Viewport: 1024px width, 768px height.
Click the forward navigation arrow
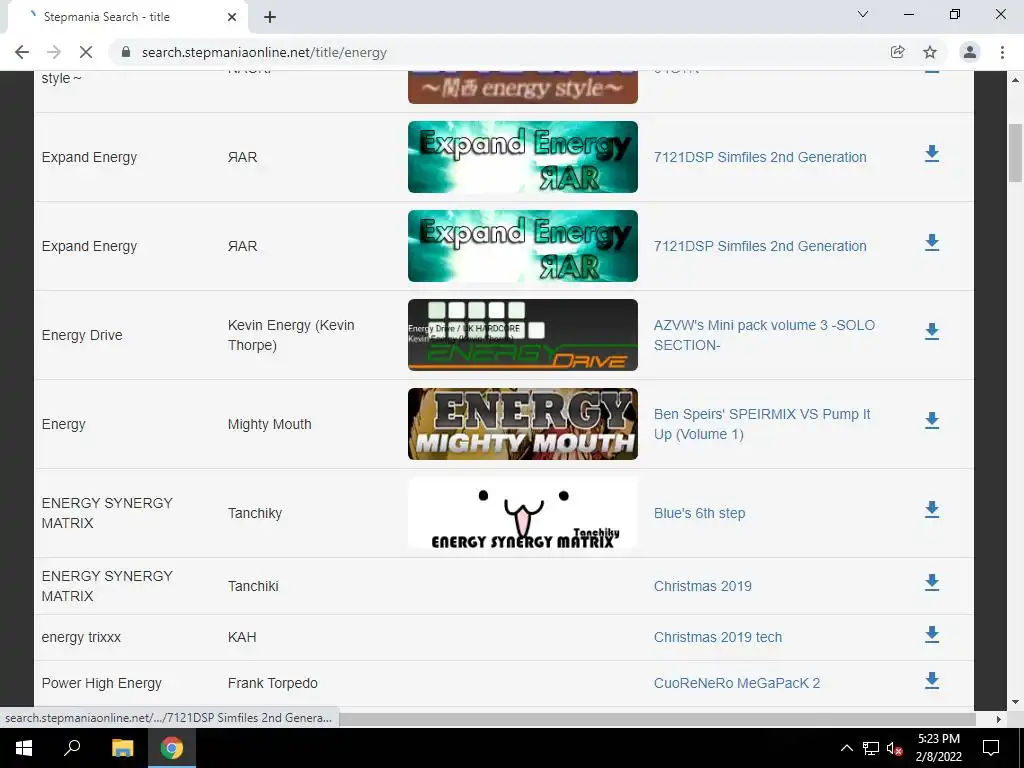[54, 52]
